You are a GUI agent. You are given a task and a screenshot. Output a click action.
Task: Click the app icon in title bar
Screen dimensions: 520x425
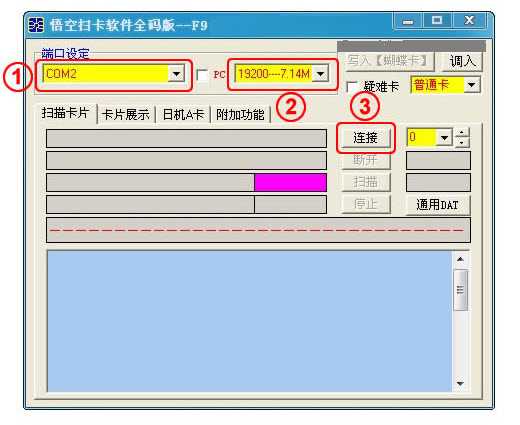(36, 25)
